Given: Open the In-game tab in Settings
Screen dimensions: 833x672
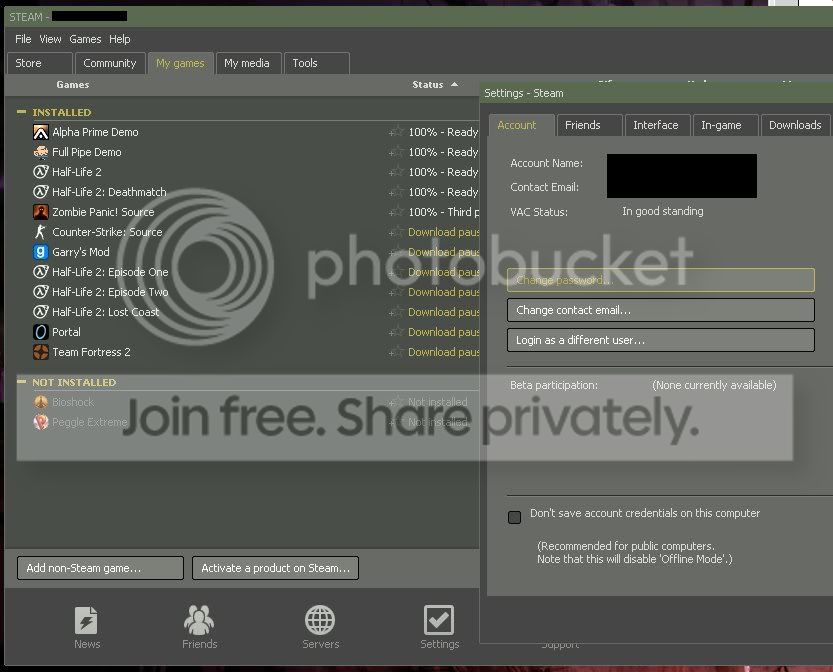Looking at the screenshot, I should pos(726,125).
